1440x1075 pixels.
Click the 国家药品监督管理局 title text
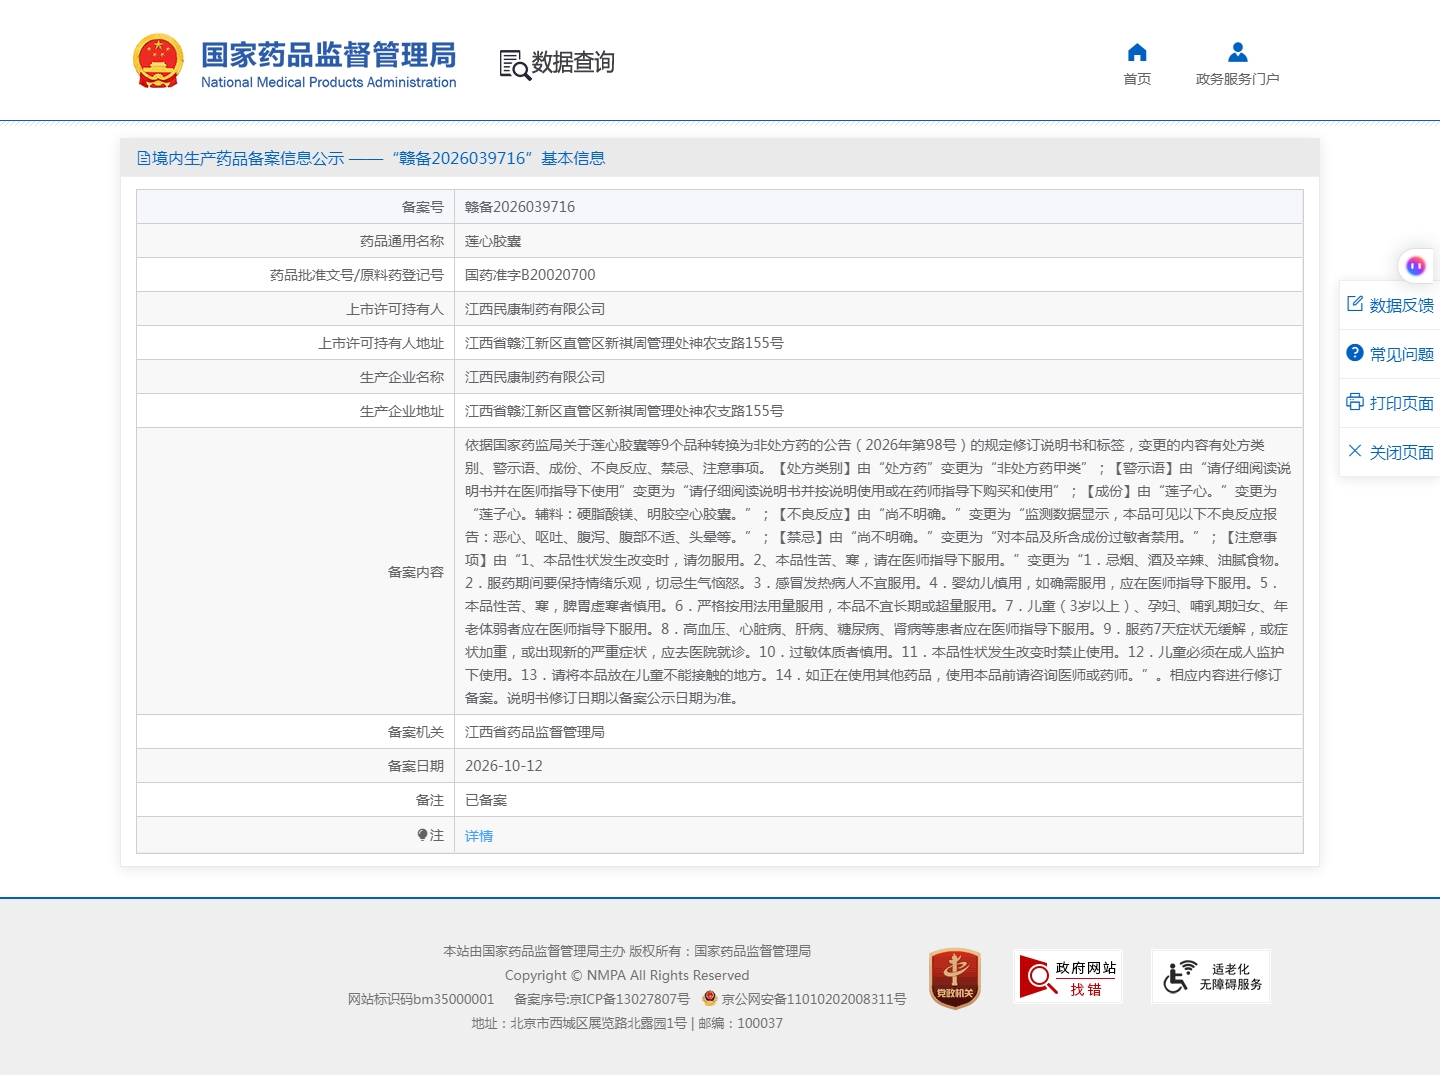pos(328,55)
